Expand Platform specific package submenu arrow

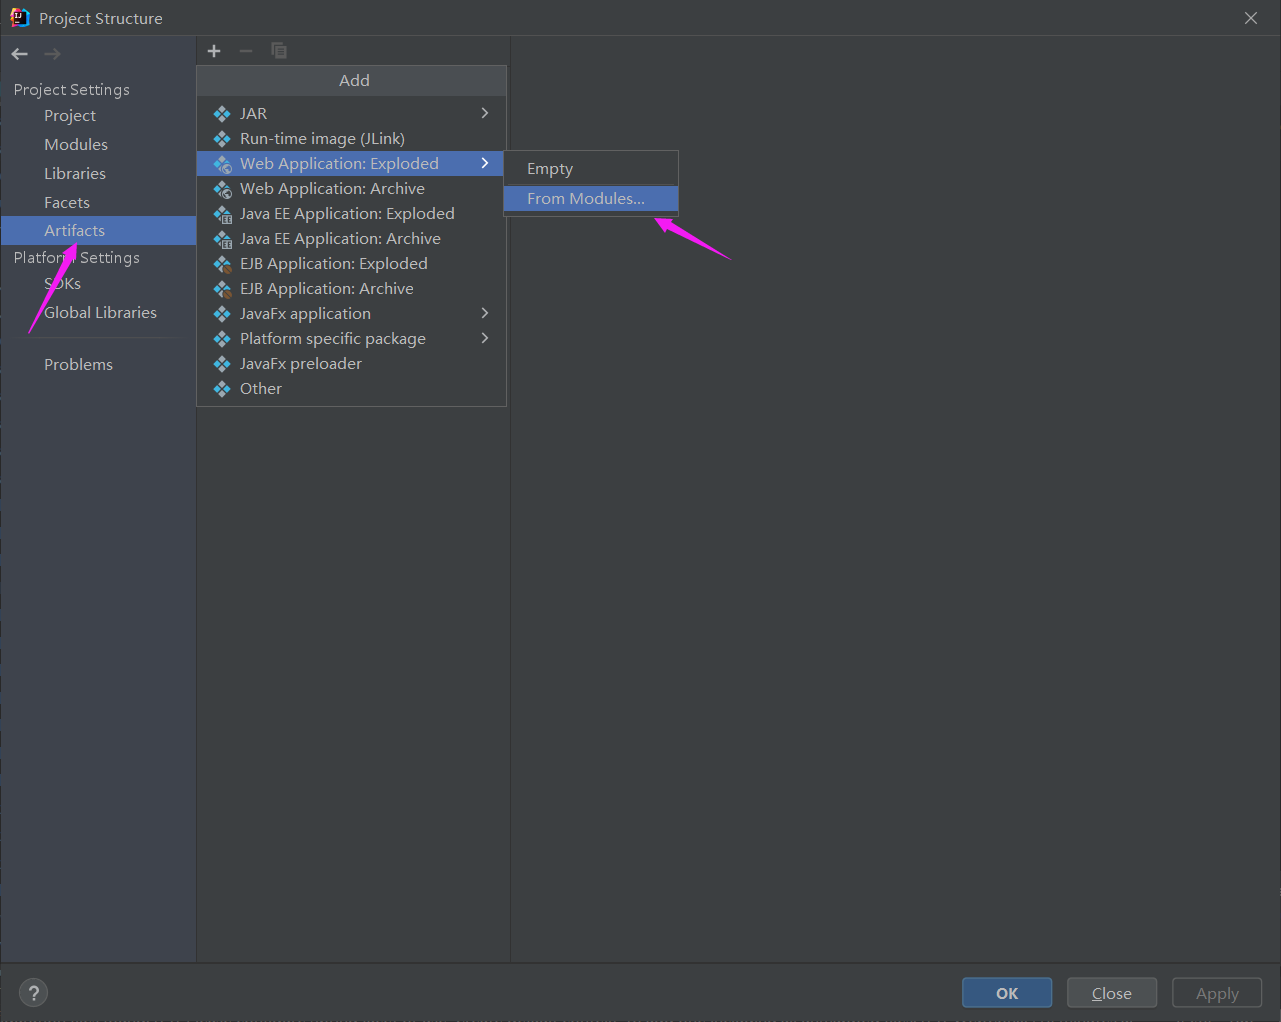point(485,338)
